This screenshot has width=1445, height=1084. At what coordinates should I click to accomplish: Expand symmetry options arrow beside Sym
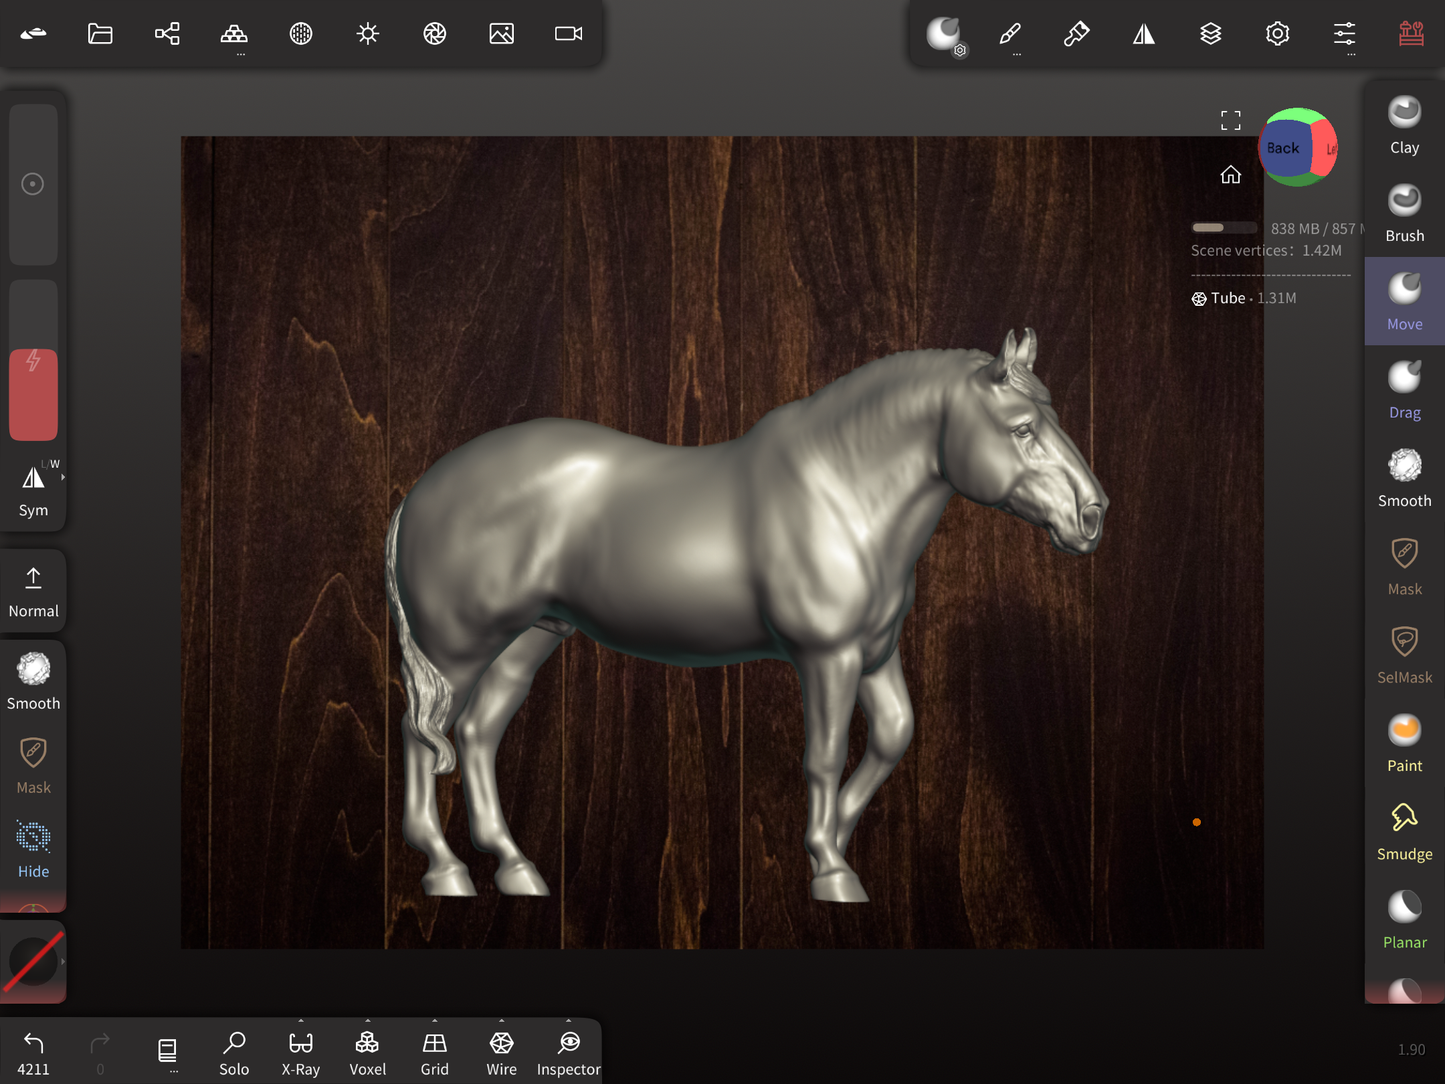63,478
